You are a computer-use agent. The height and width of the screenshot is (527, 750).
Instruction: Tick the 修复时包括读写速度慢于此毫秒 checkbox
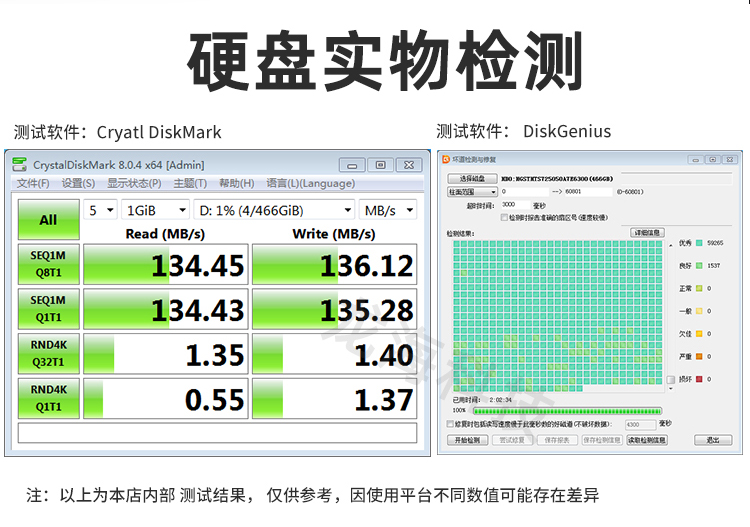(x=450, y=424)
